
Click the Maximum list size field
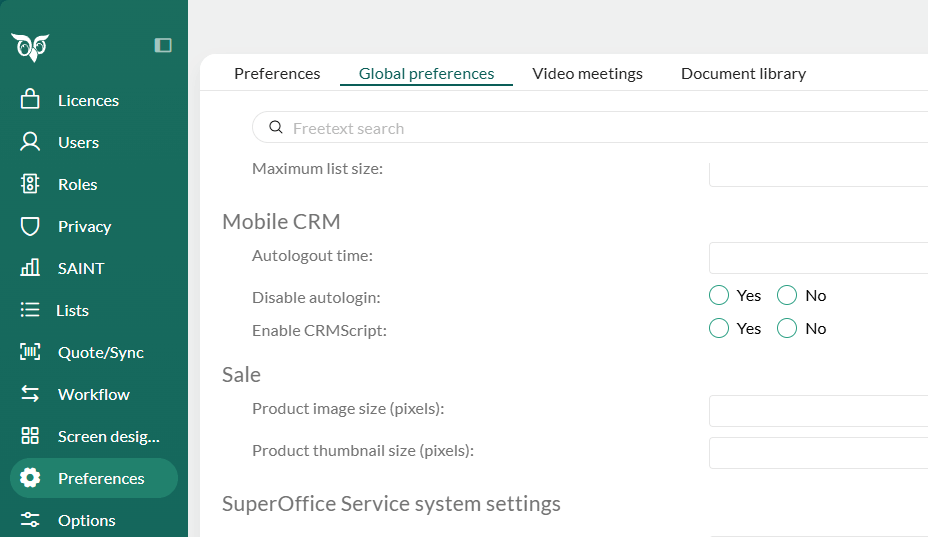[x=819, y=174]
